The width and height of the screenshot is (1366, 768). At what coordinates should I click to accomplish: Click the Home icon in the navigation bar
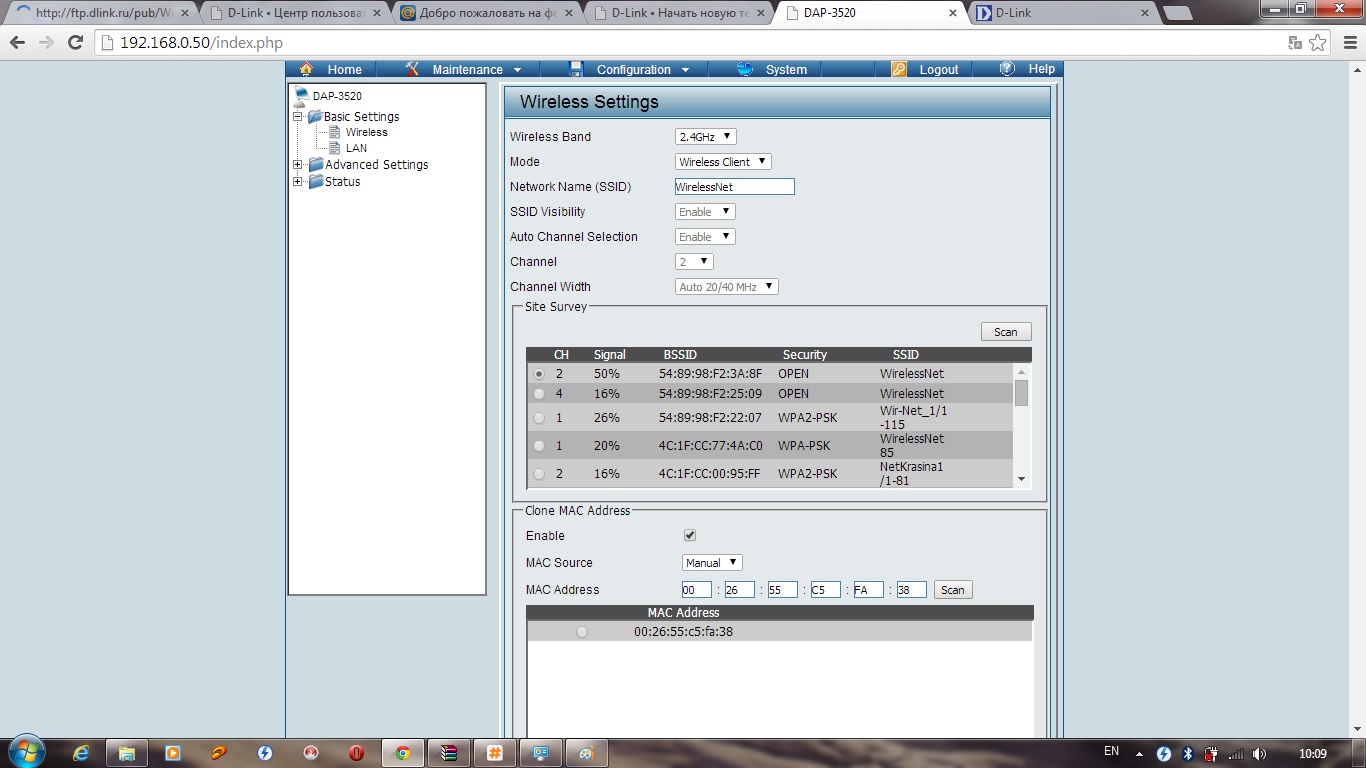(x=306, y=69)
